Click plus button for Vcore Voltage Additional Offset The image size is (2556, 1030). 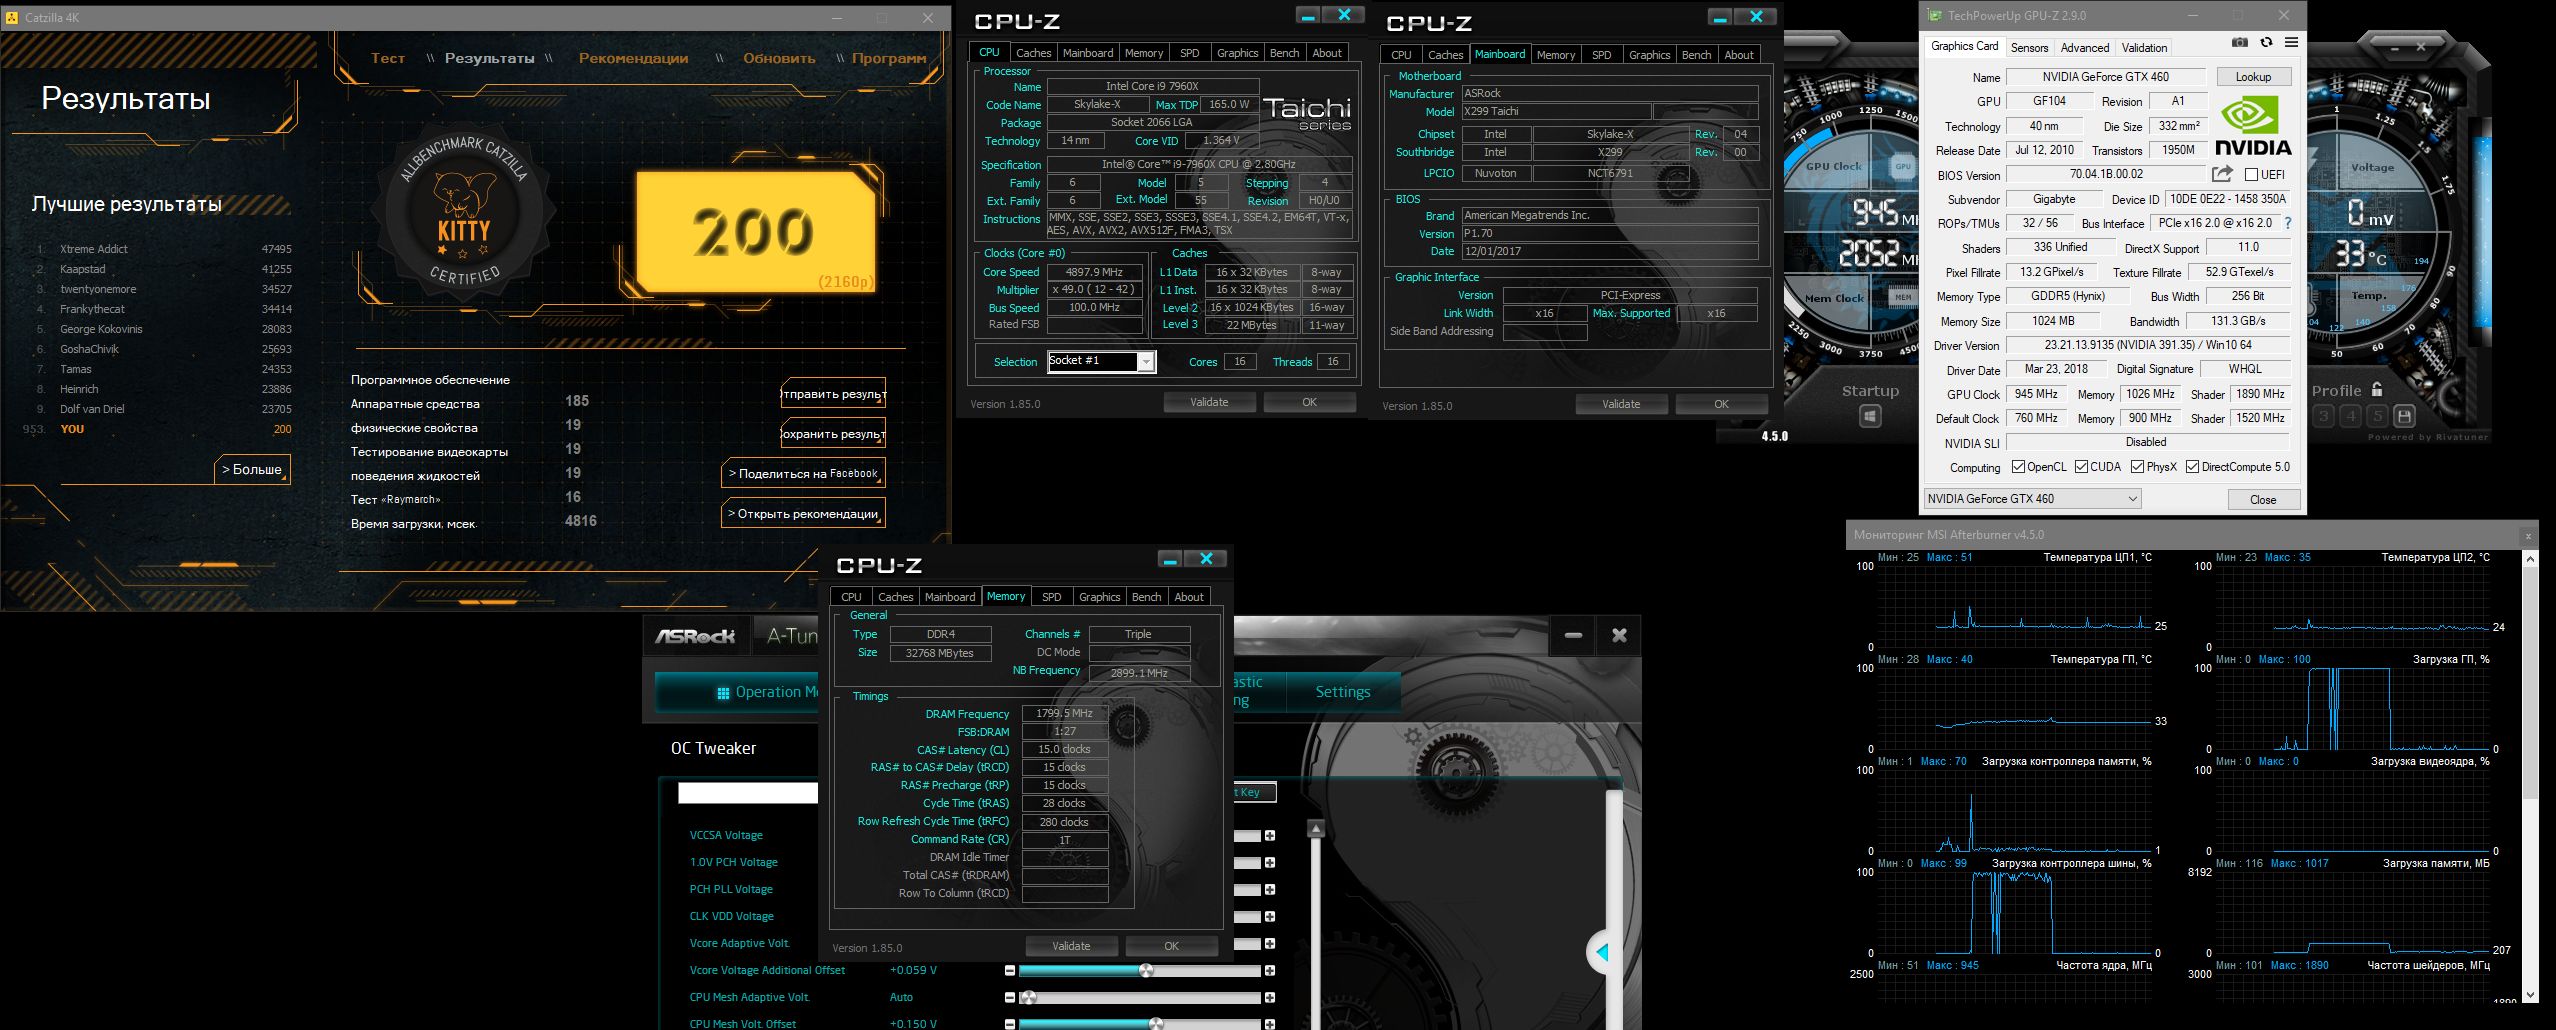point(1269,971)
